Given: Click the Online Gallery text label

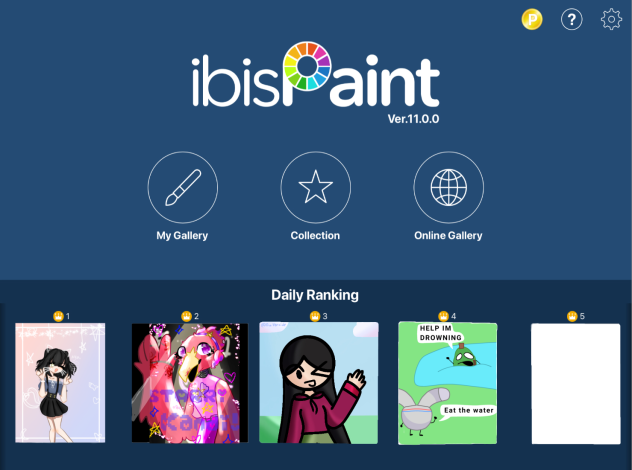Looking at the screenshot, I should (448, 235).
